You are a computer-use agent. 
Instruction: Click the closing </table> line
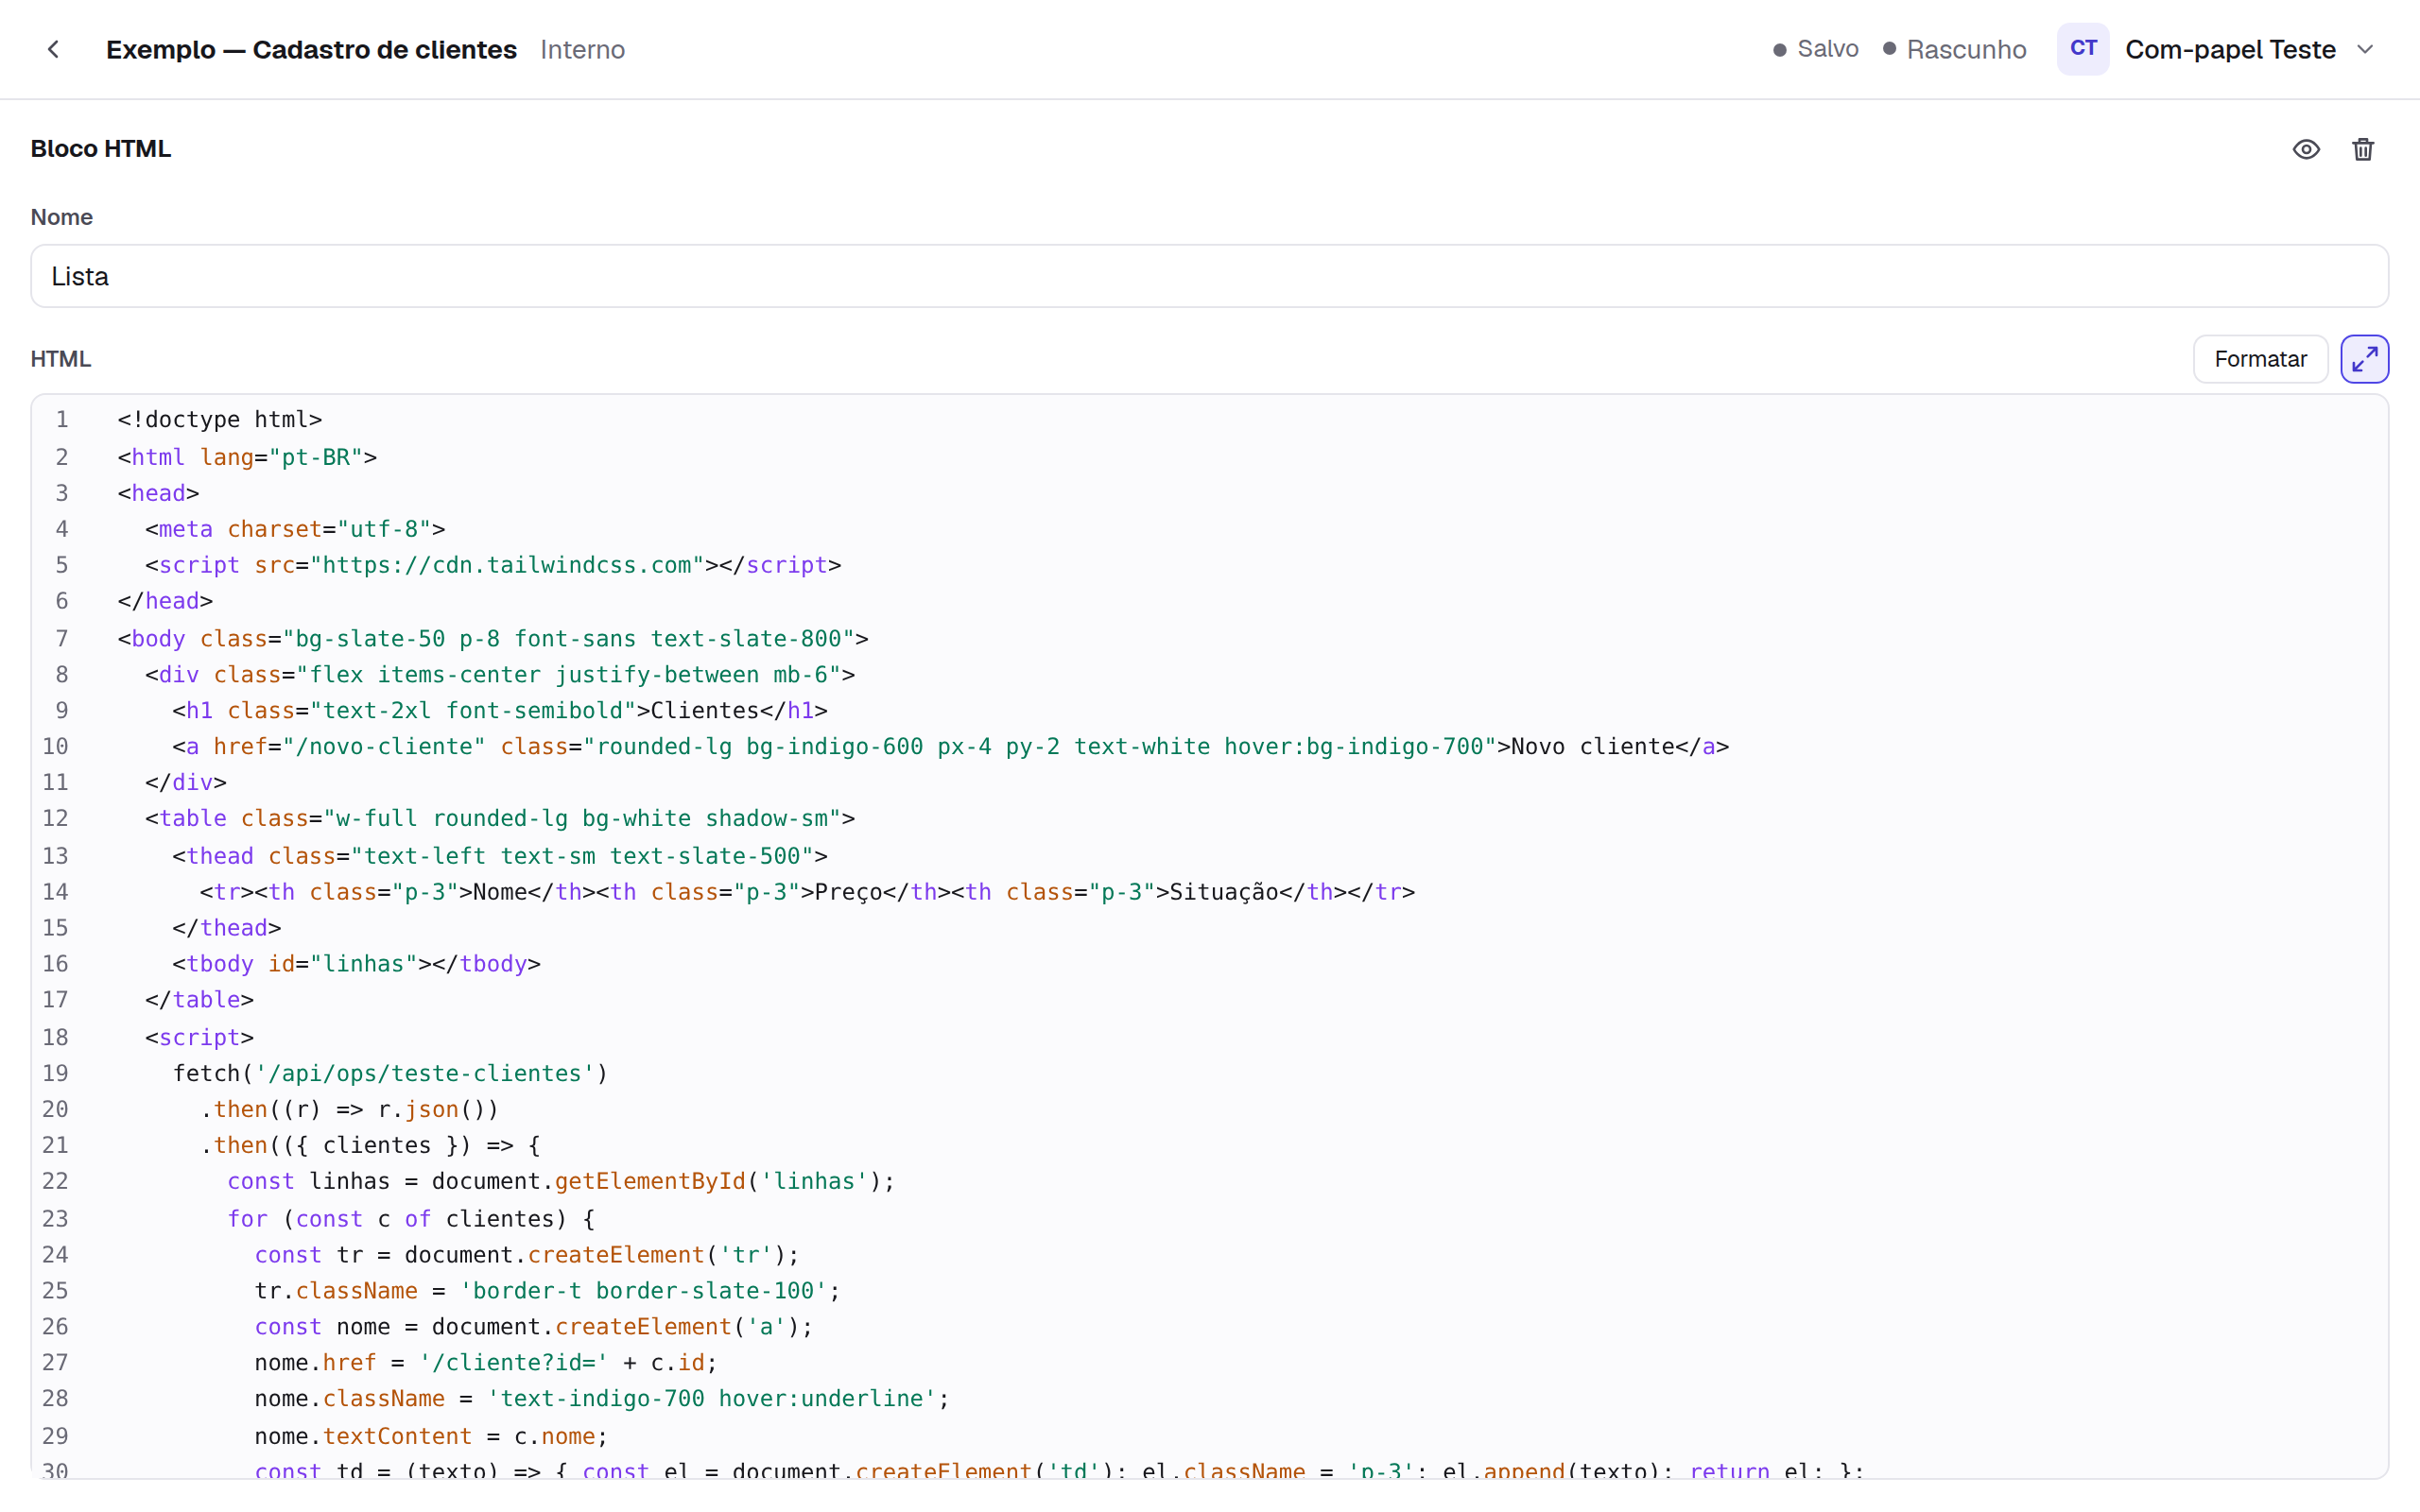tap(199, 1000)
